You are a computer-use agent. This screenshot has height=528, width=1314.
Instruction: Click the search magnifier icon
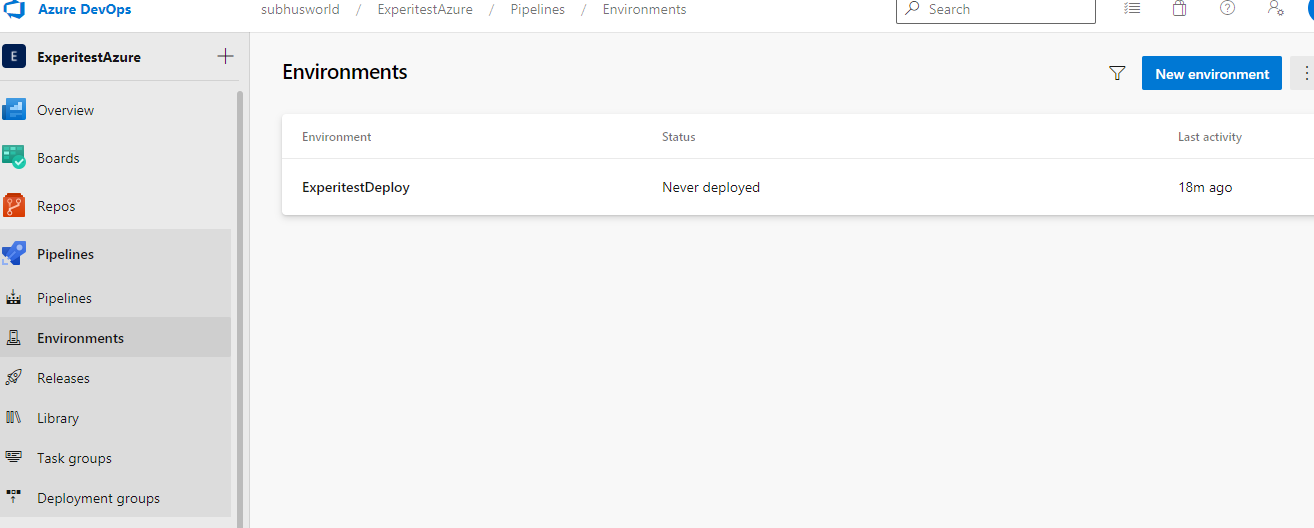(x=912, y=8)
